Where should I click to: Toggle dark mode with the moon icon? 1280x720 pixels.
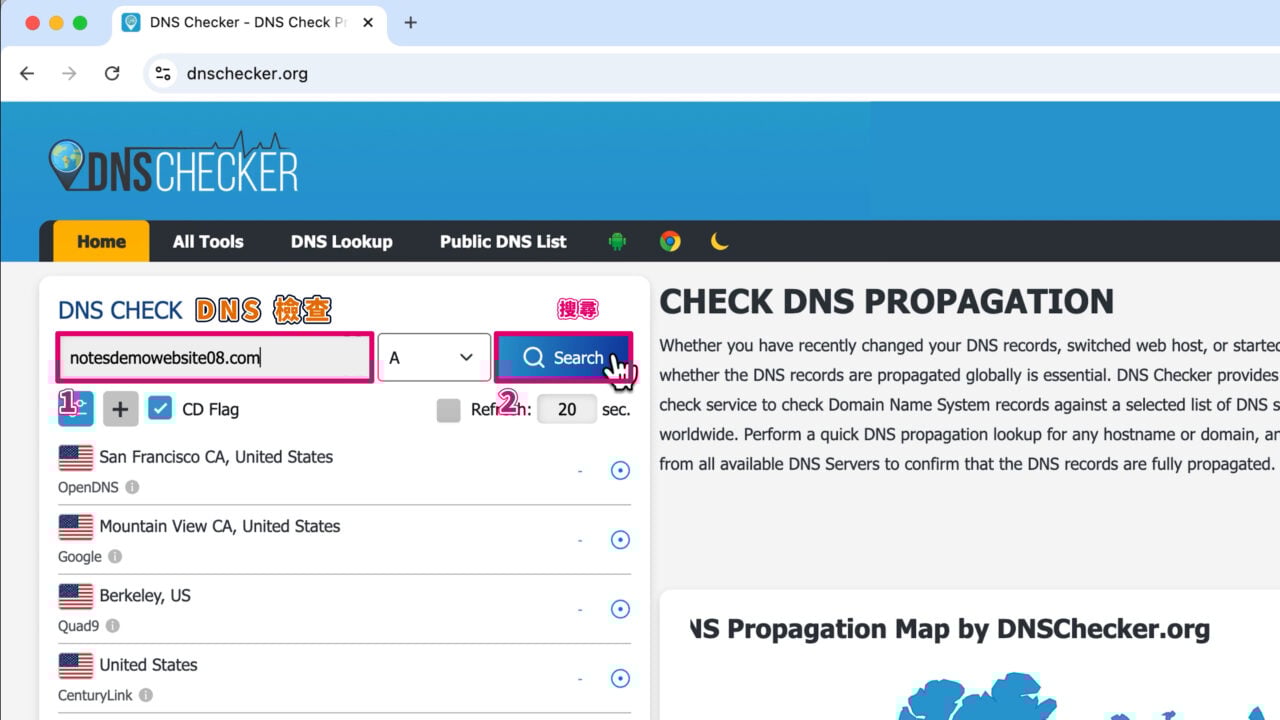point(720,241)
